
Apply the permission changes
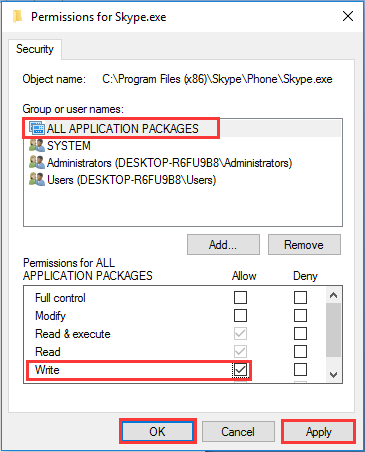point(319,432)
